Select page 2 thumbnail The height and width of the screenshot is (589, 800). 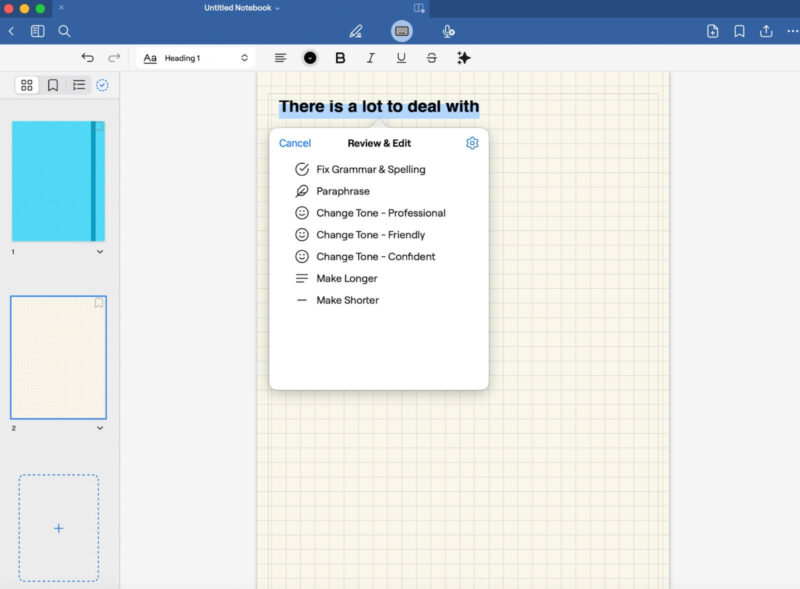[58, 357]
